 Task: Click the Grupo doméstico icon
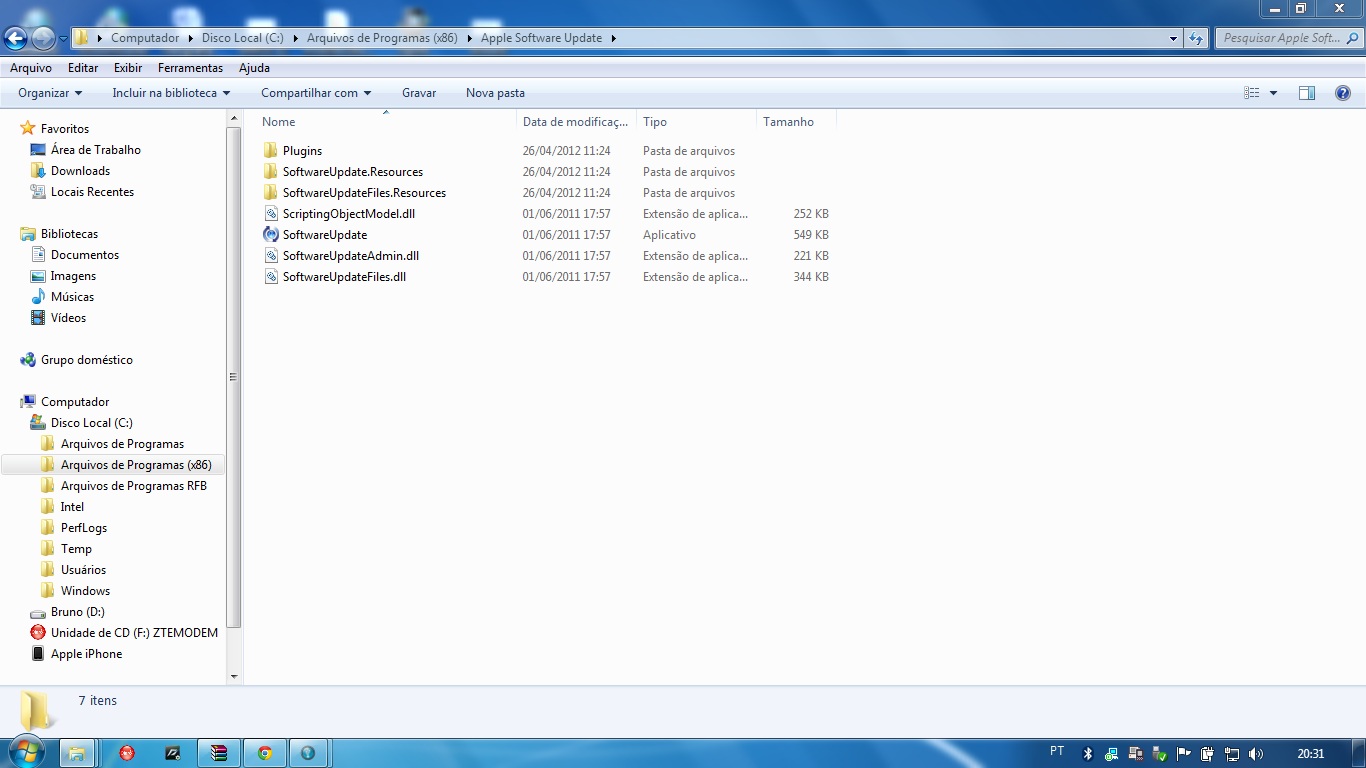(28, 360)
